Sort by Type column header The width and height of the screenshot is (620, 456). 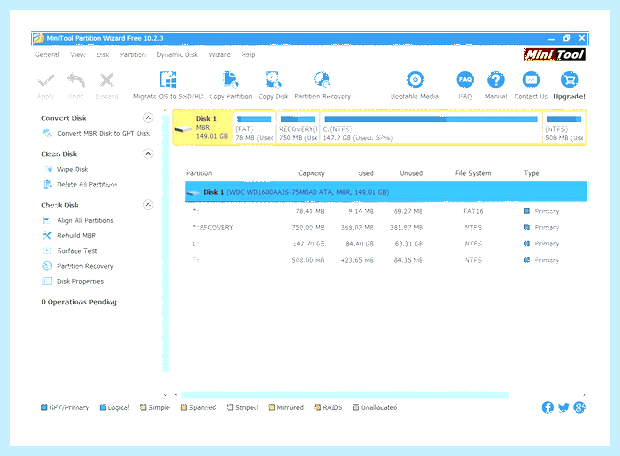[x=531, y=173]
